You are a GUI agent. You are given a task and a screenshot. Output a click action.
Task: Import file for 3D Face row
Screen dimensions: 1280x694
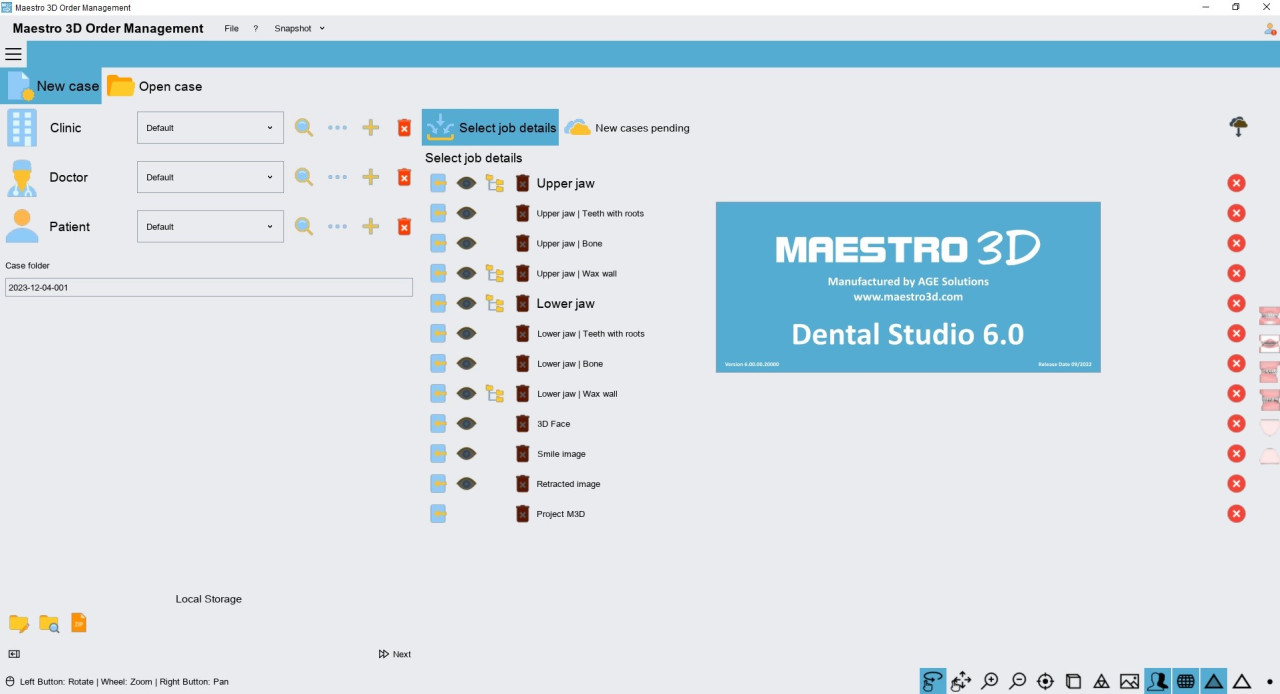coord(438,423)
